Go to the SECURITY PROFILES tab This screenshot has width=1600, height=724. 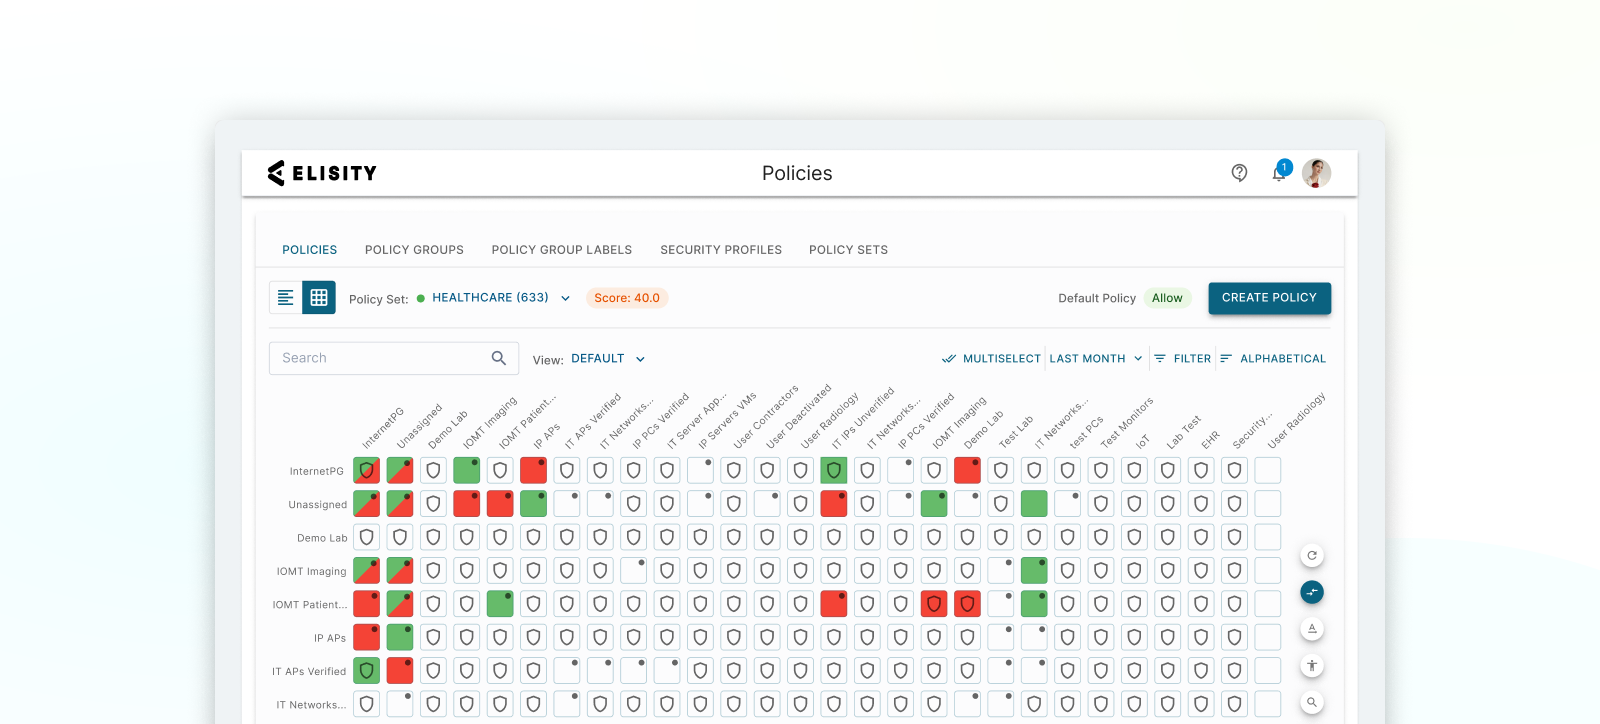click(721, 250)
